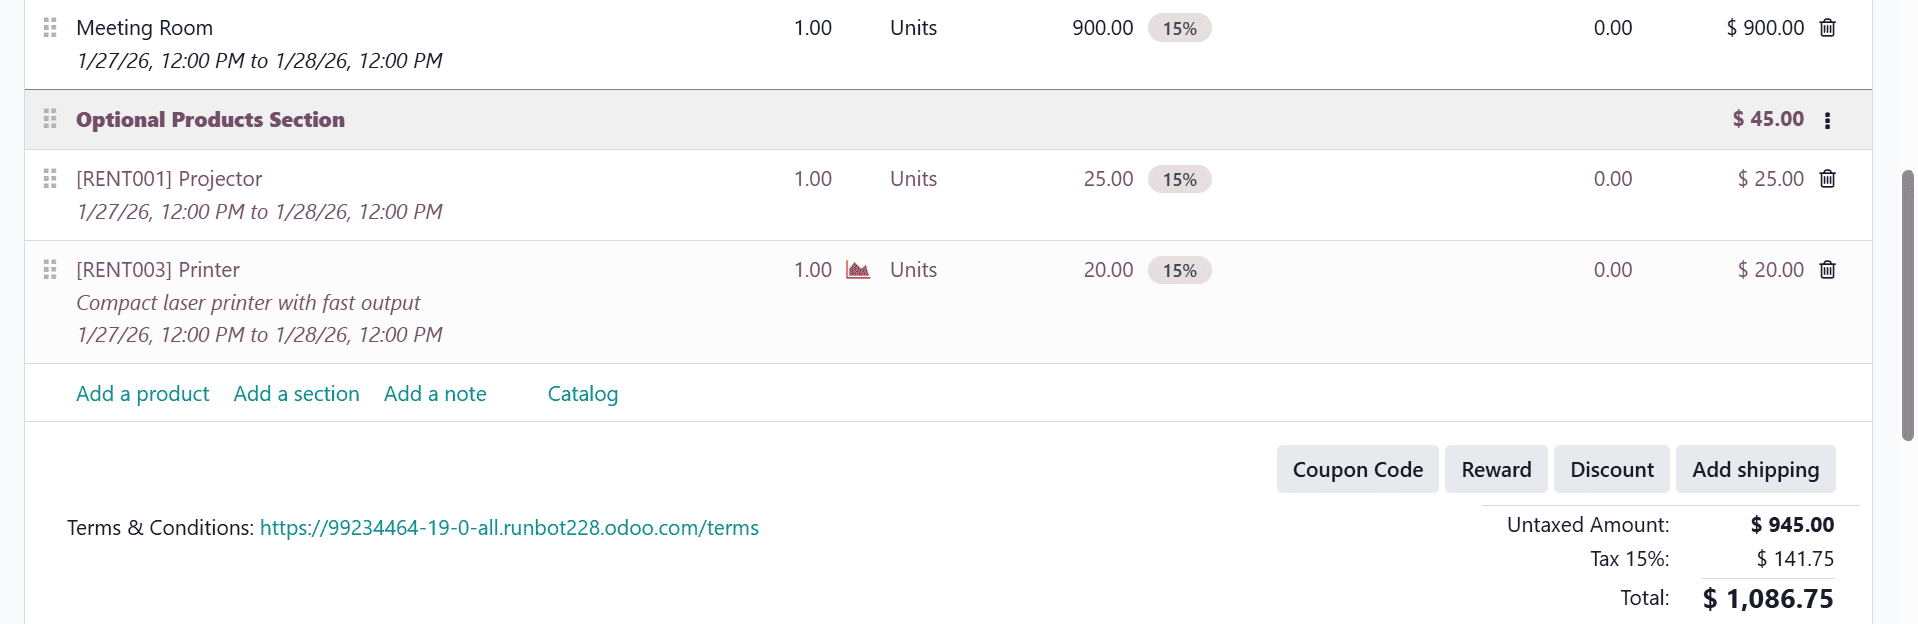Delete the Meeting Room line using its trash icon
The image size is (1918, 624).
pos(1827,28)
